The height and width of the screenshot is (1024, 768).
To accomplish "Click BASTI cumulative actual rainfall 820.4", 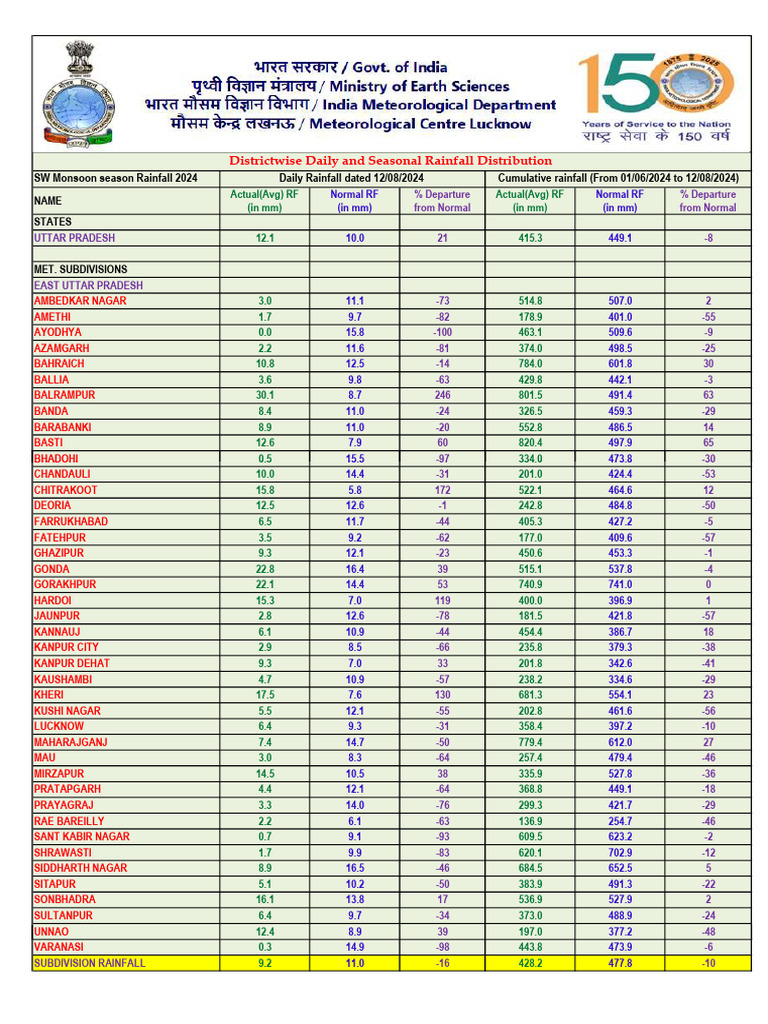I will point(530,443).
